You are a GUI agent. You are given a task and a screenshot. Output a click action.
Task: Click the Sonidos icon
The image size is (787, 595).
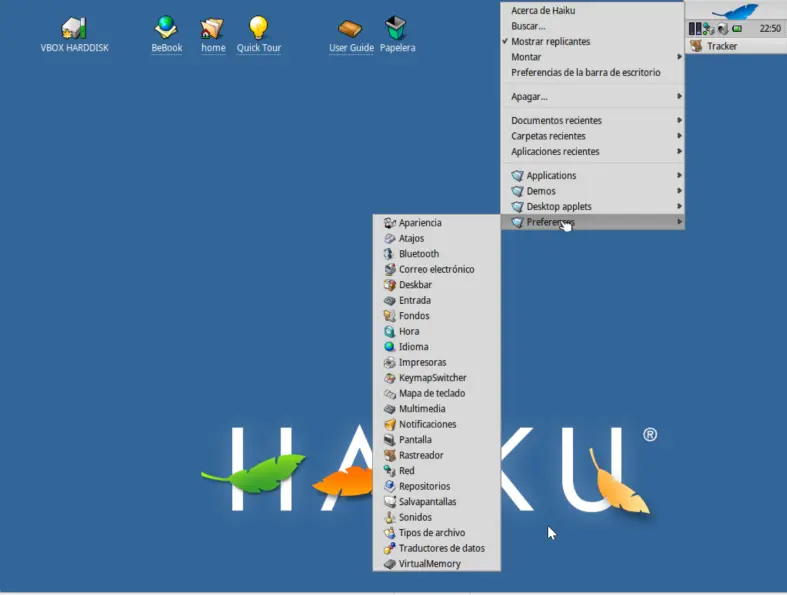[389, 517]
